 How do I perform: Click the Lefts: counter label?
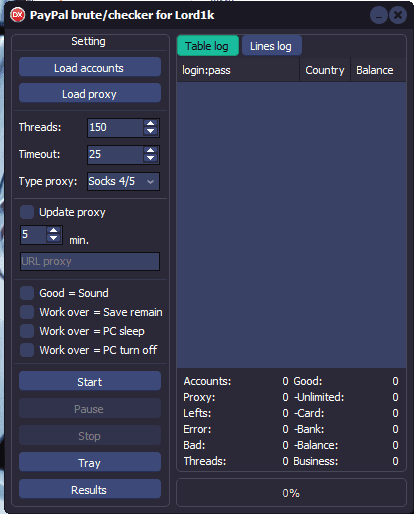pyautogui.click(x=197, y=413)
